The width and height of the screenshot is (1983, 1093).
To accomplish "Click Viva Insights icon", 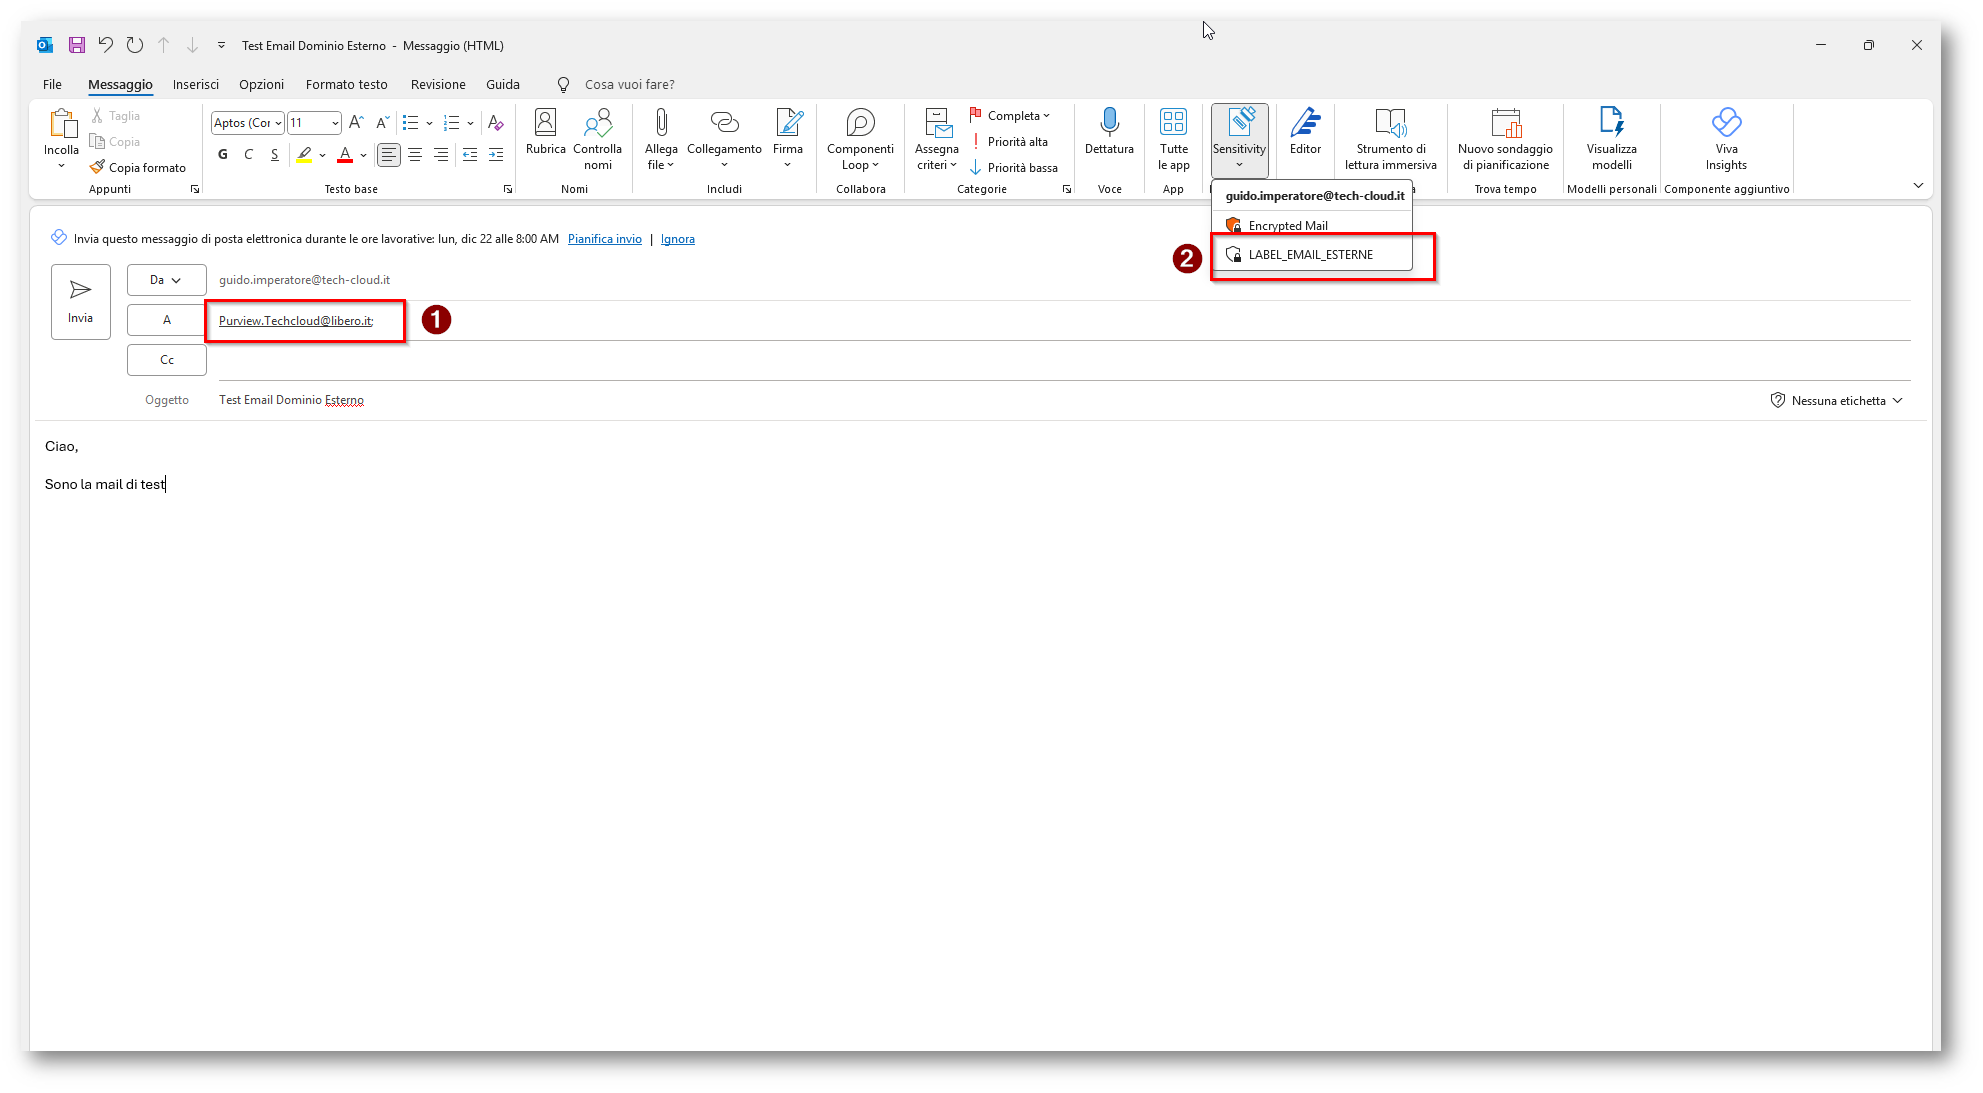I will 1726,123.
